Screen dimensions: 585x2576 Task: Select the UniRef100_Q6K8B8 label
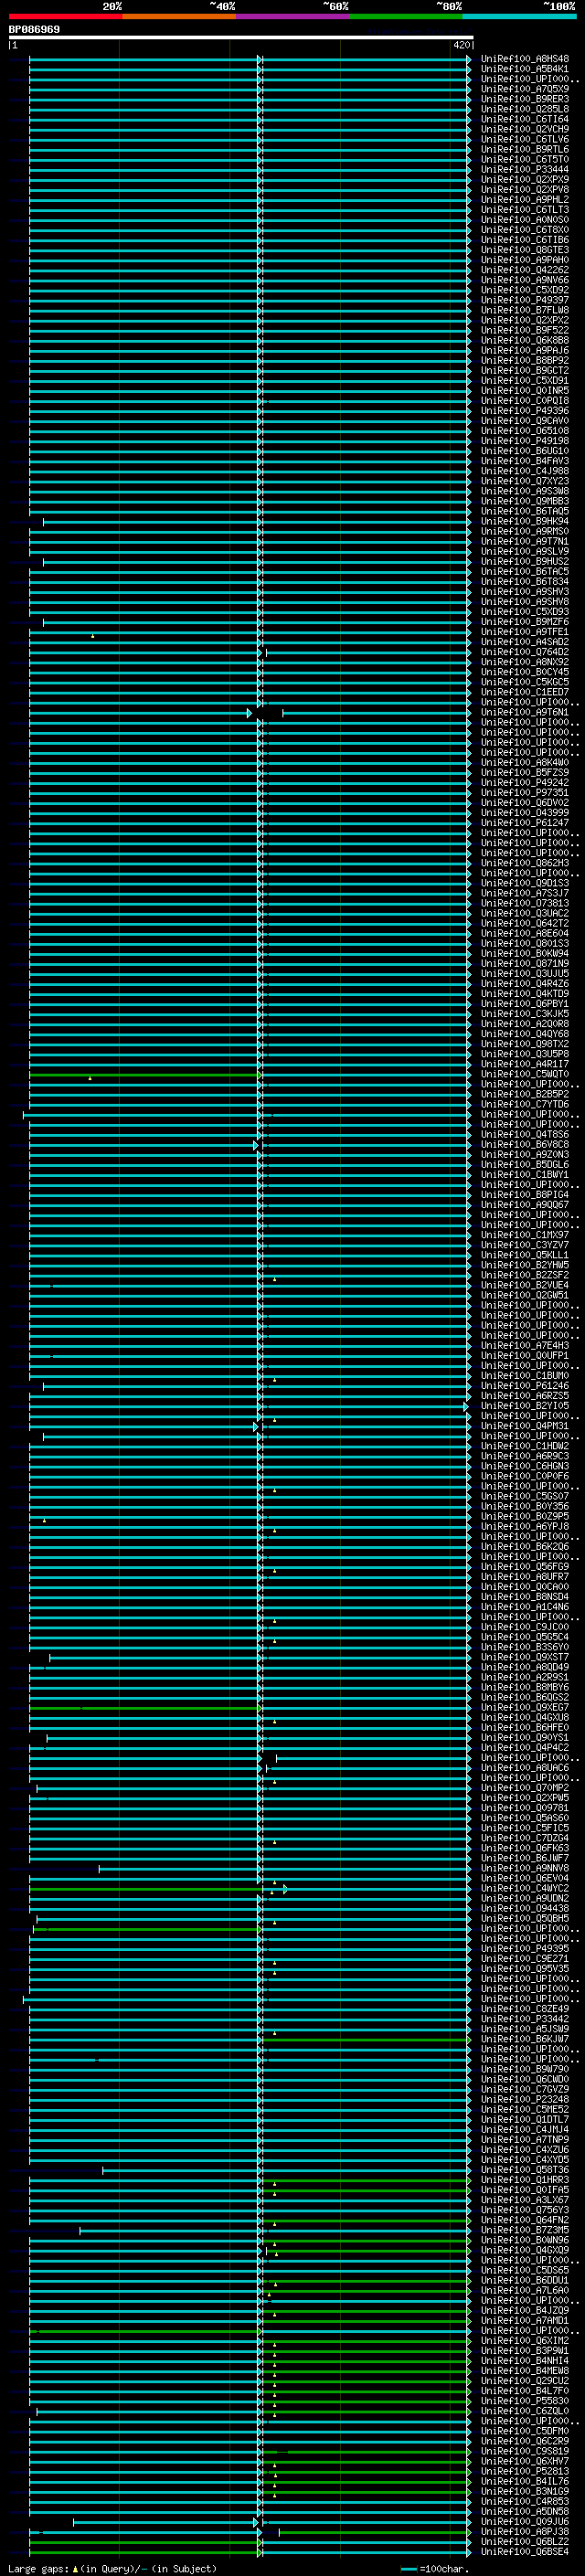click(525, 341)
